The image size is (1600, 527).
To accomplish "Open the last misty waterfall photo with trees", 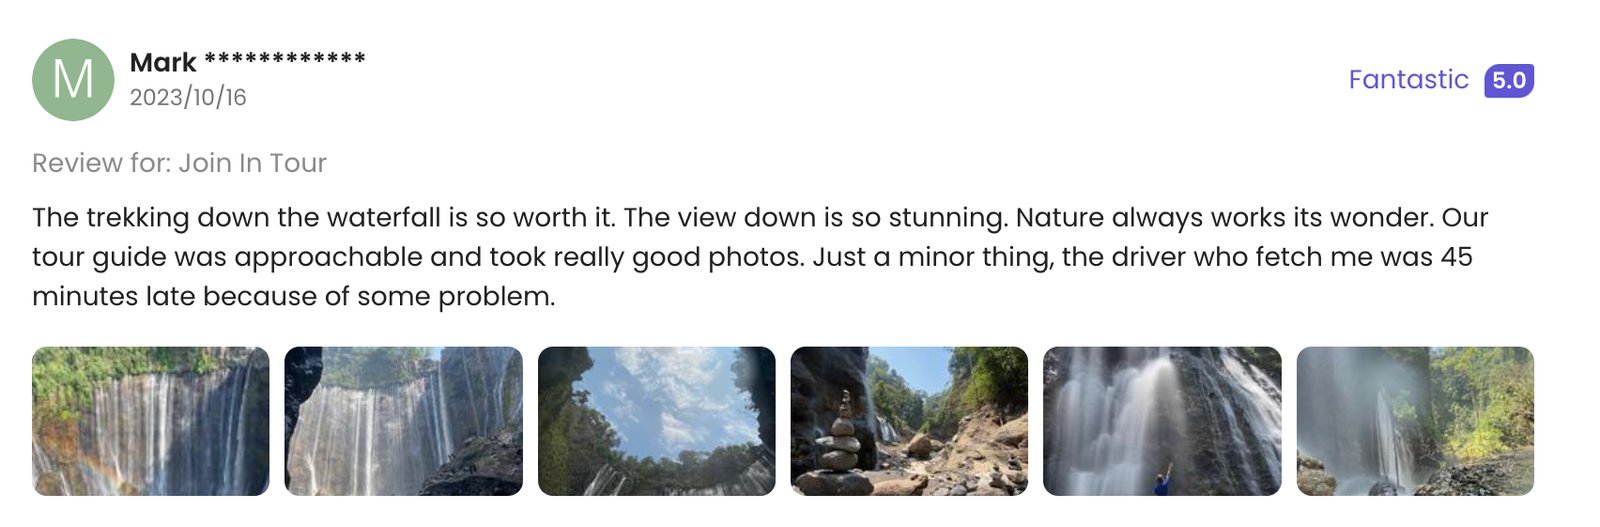I will [1415, 421].
